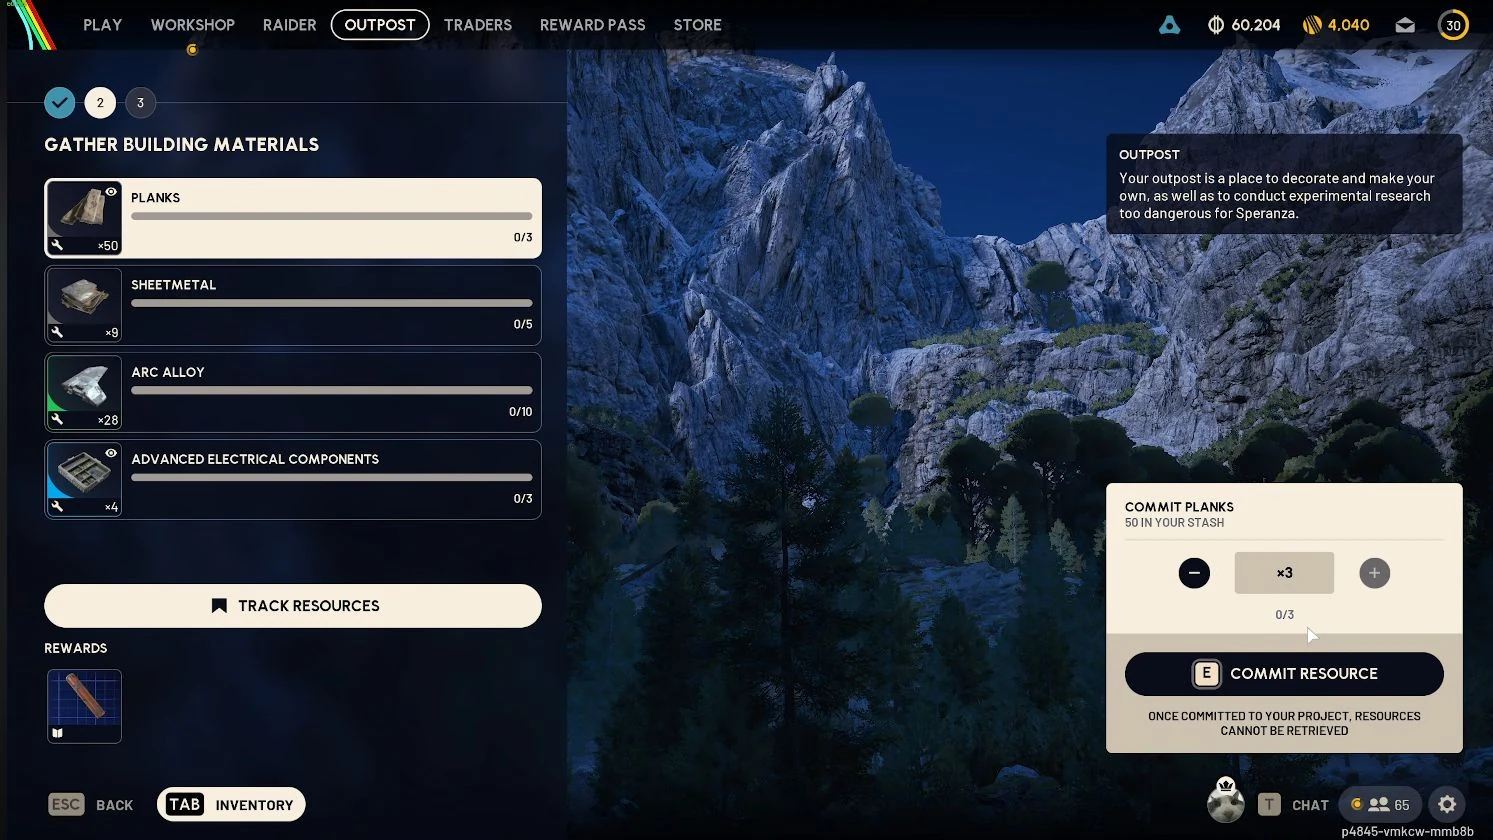Click the "GATHER BUILDING MATERIALS" heading
1493x840 pixels.
(182, 145)
